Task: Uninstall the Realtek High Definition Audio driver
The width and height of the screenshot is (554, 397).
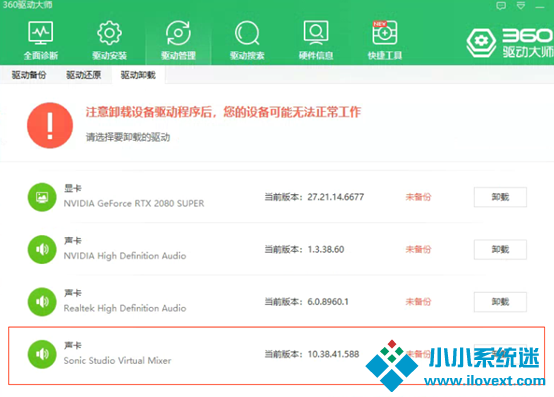Action: (500, 302)
